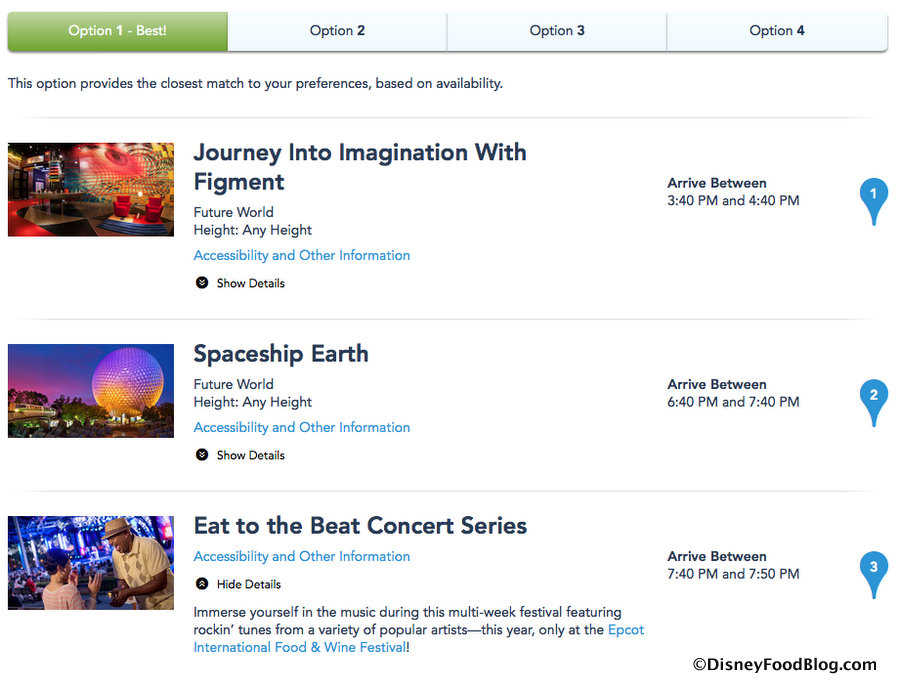900x692 pixels.
Task: Collapse Eat to the Beat Hide Details
Action: click(248, 584)
